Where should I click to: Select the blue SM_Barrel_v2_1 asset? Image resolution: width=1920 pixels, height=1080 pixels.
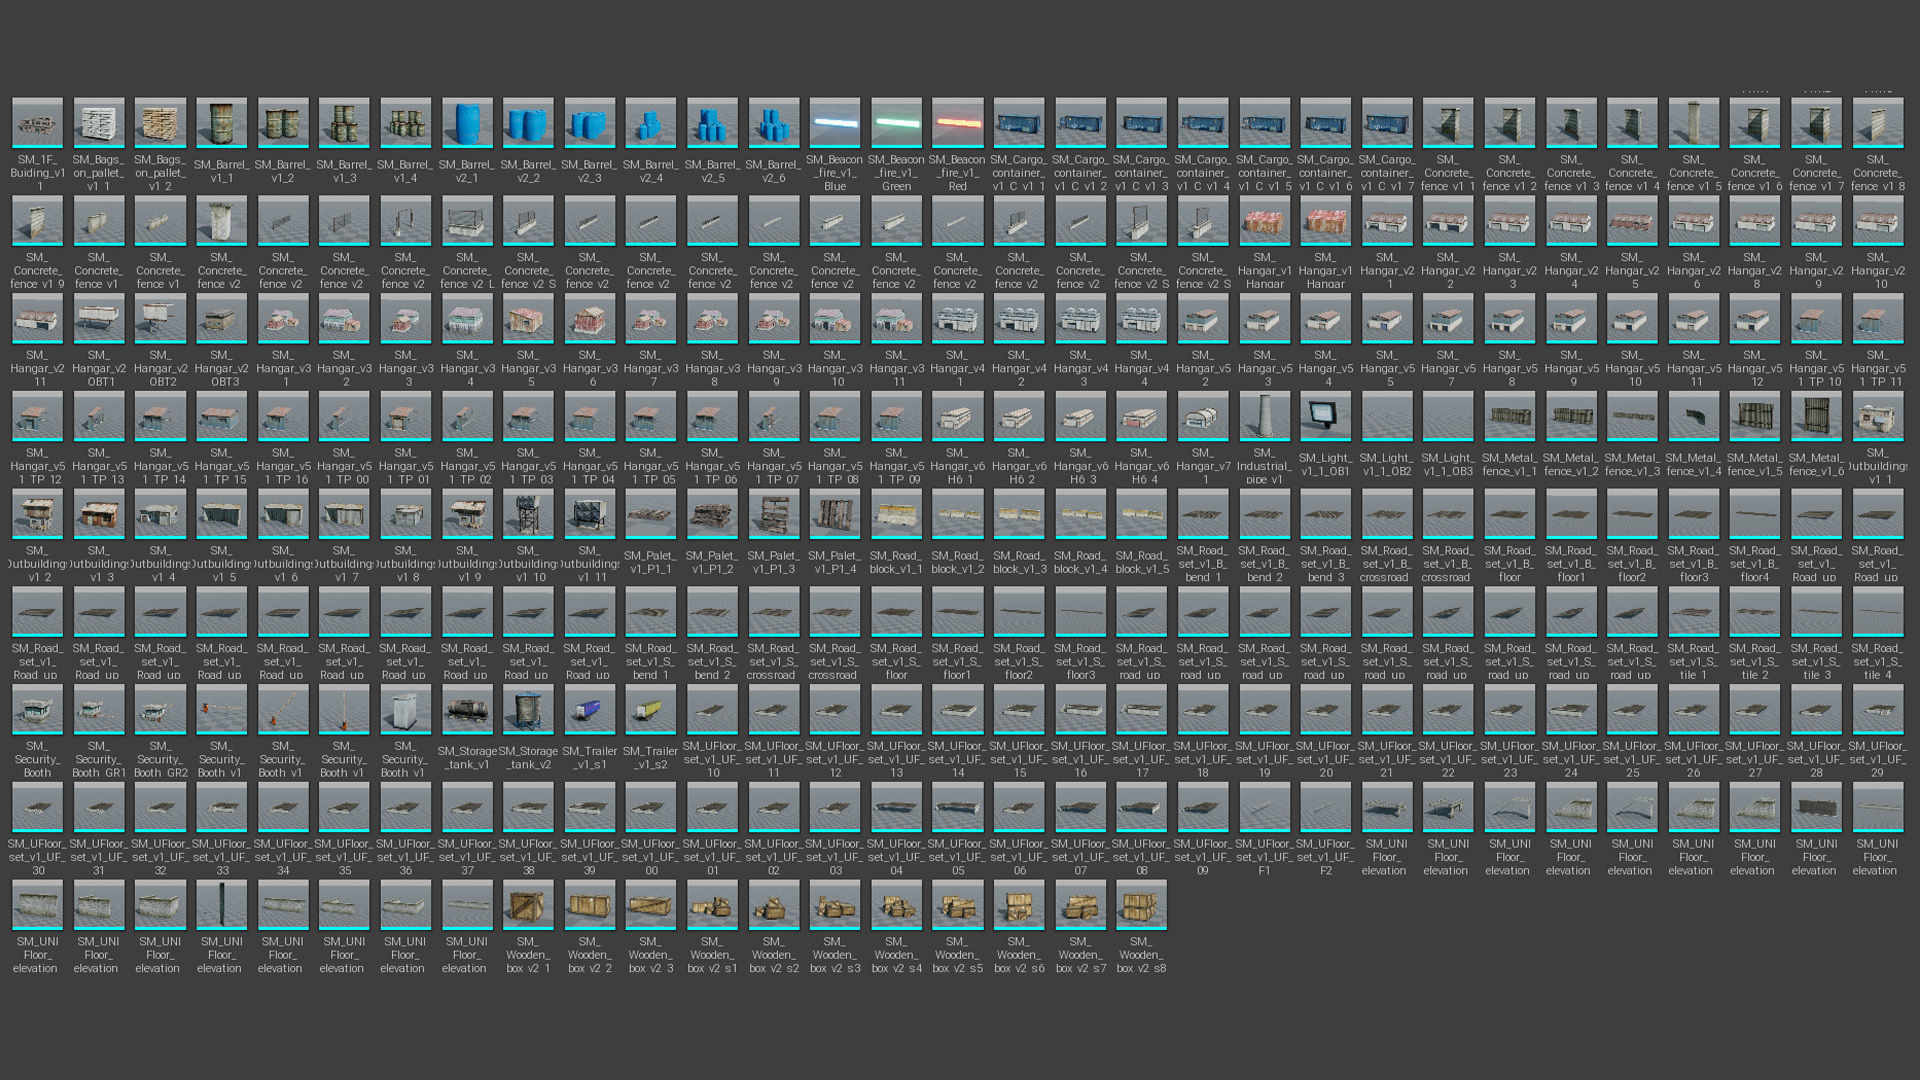[467, 123]
